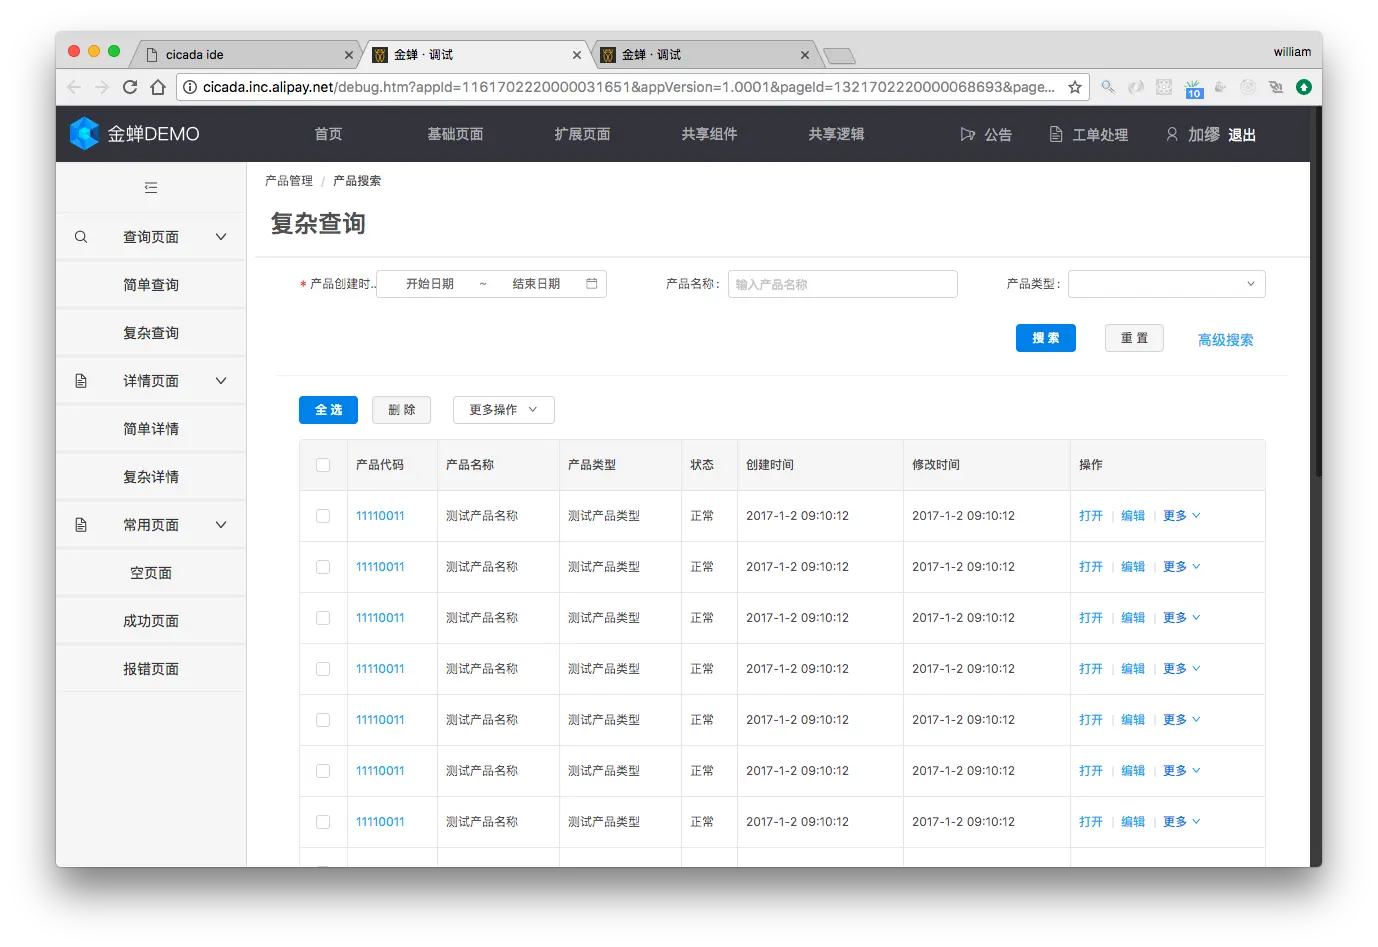Open the calendar icon in date range

click(x=592, y=284)
